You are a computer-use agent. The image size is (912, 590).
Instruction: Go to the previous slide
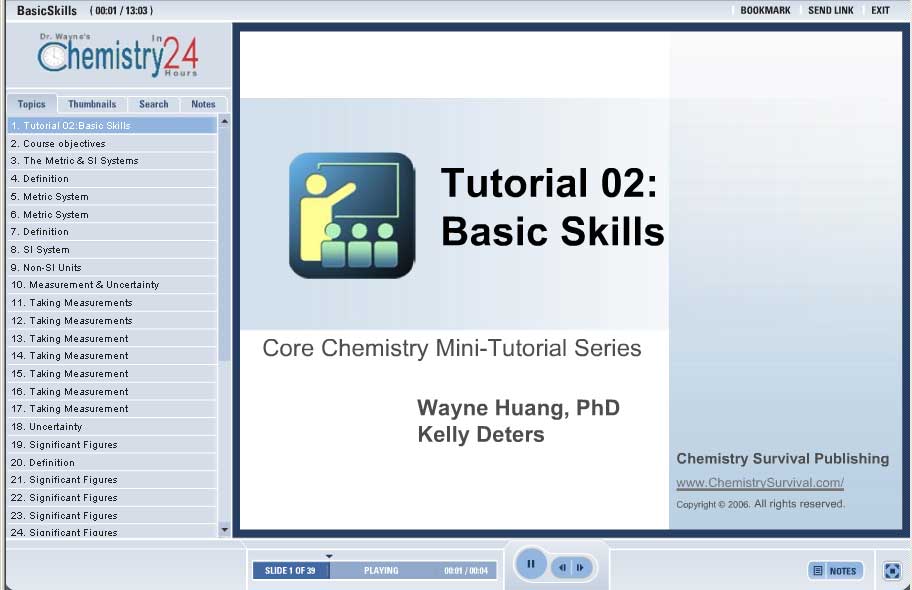(563, 568)
